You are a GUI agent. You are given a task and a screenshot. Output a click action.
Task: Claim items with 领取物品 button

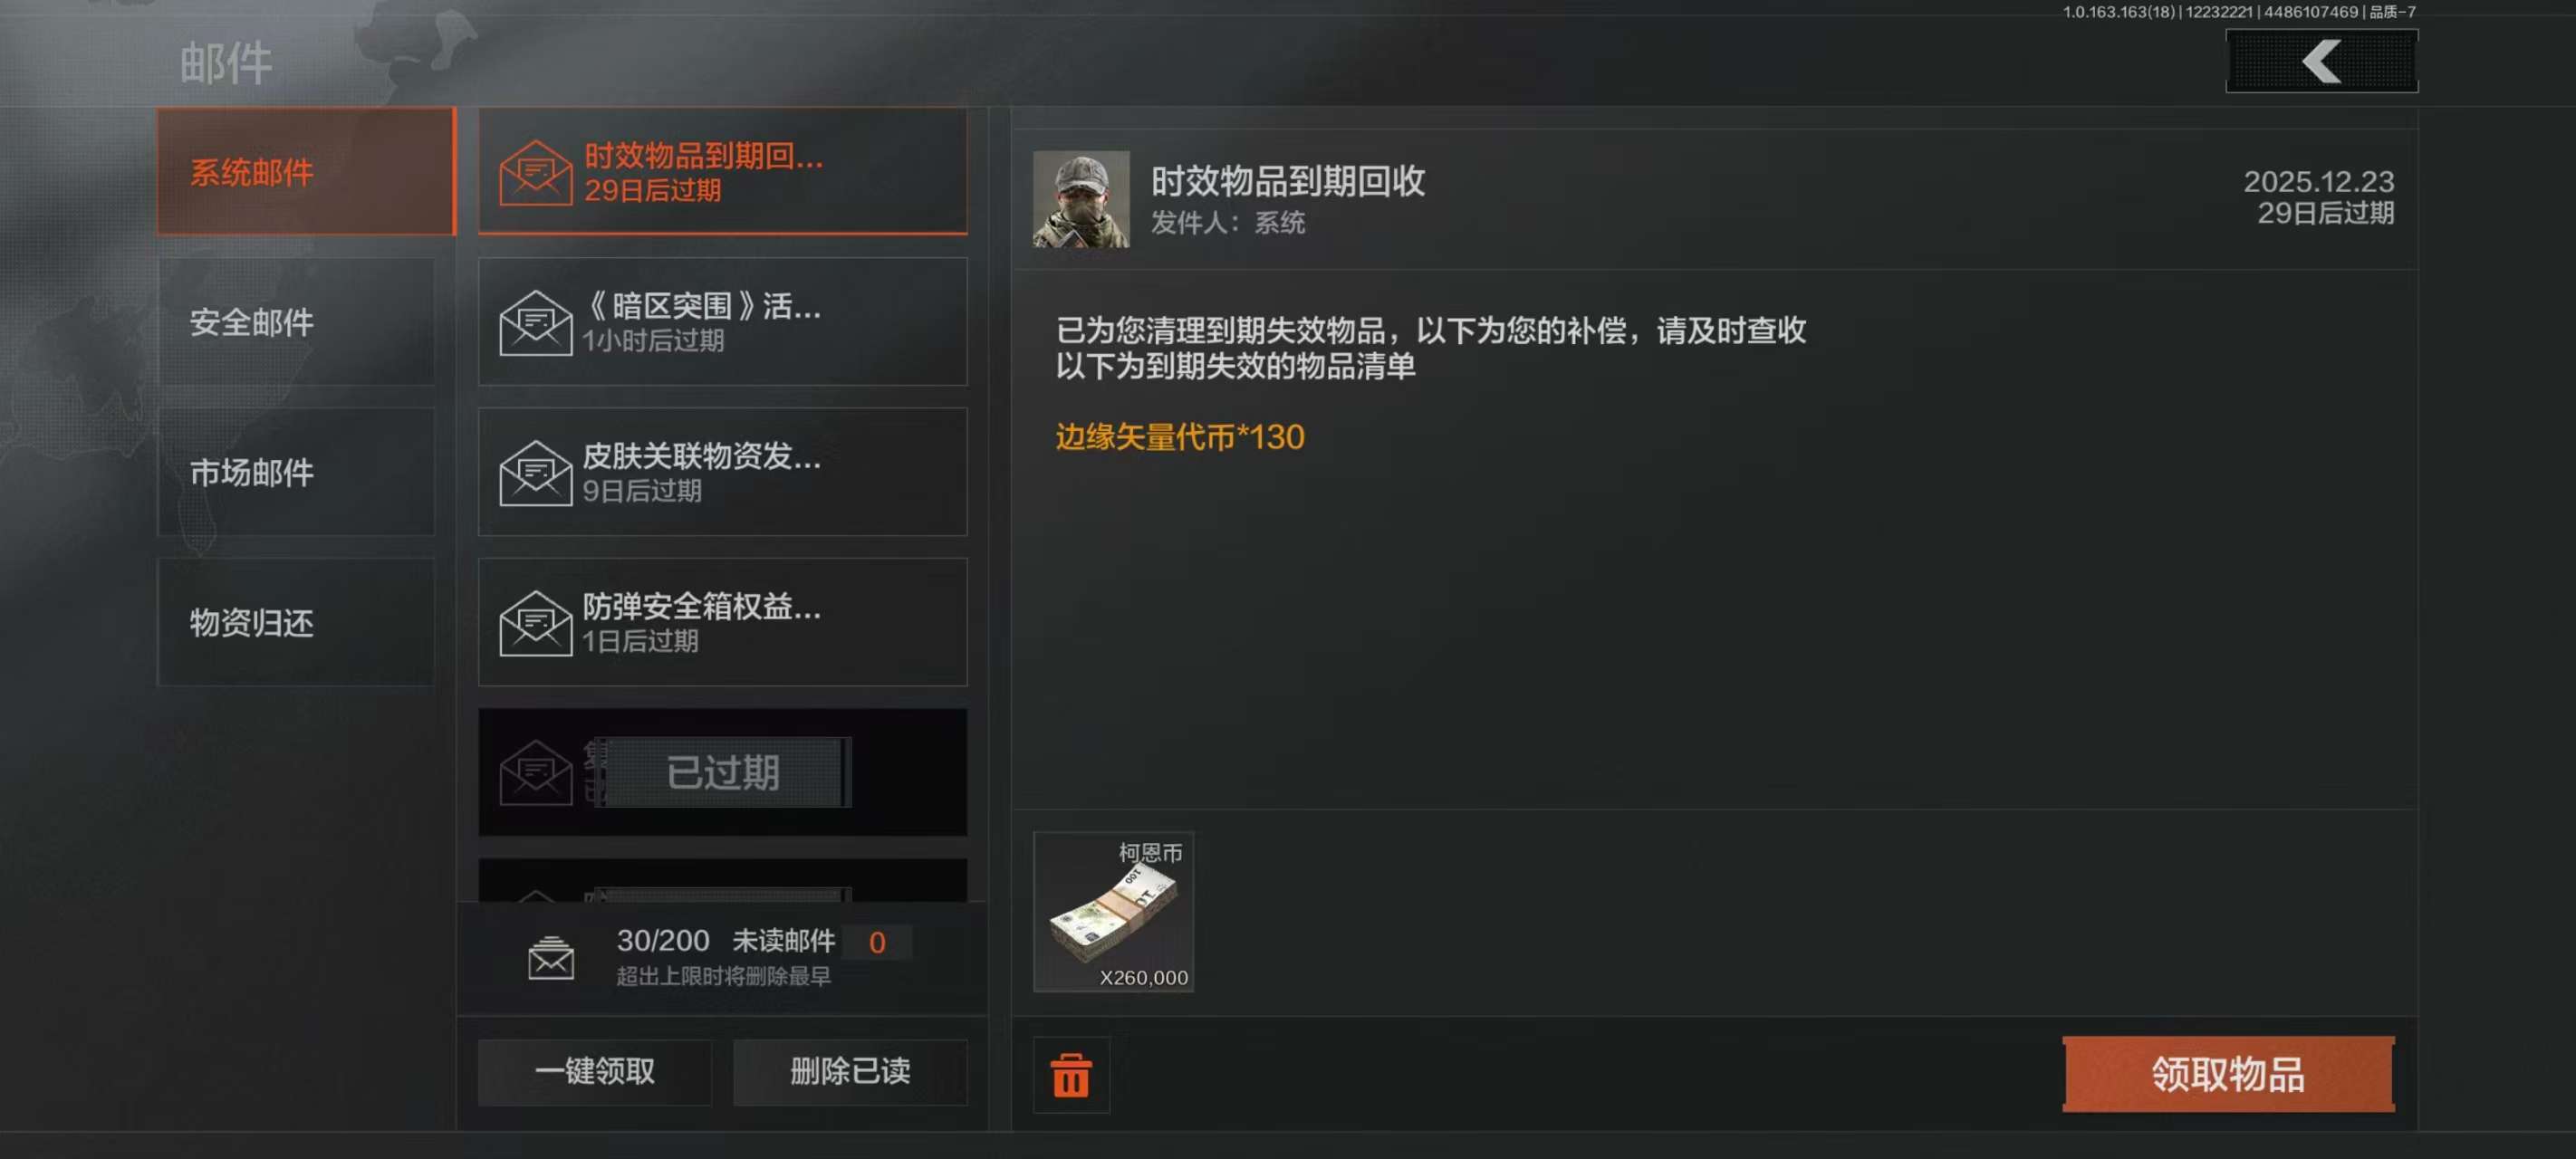pos(2228,1074)
